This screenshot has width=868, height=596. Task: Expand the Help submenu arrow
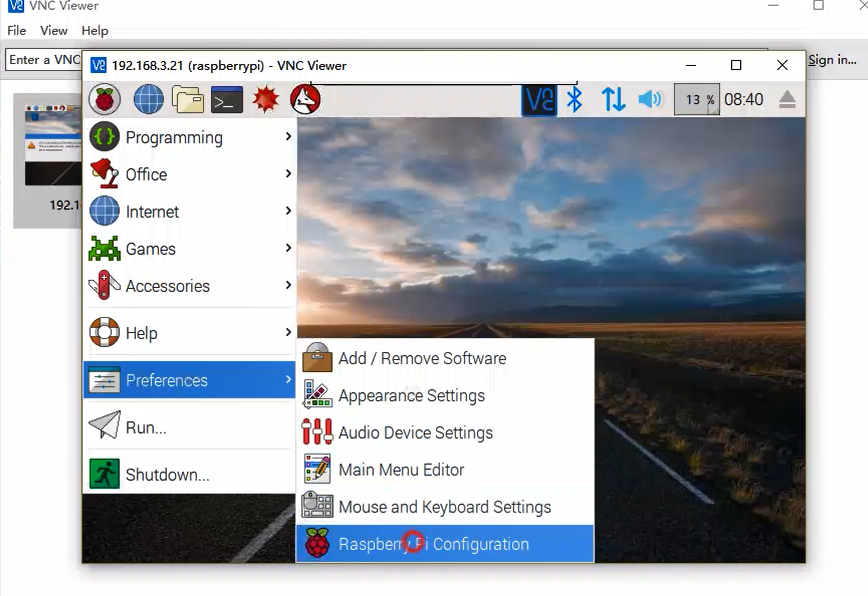coord(288,332)
